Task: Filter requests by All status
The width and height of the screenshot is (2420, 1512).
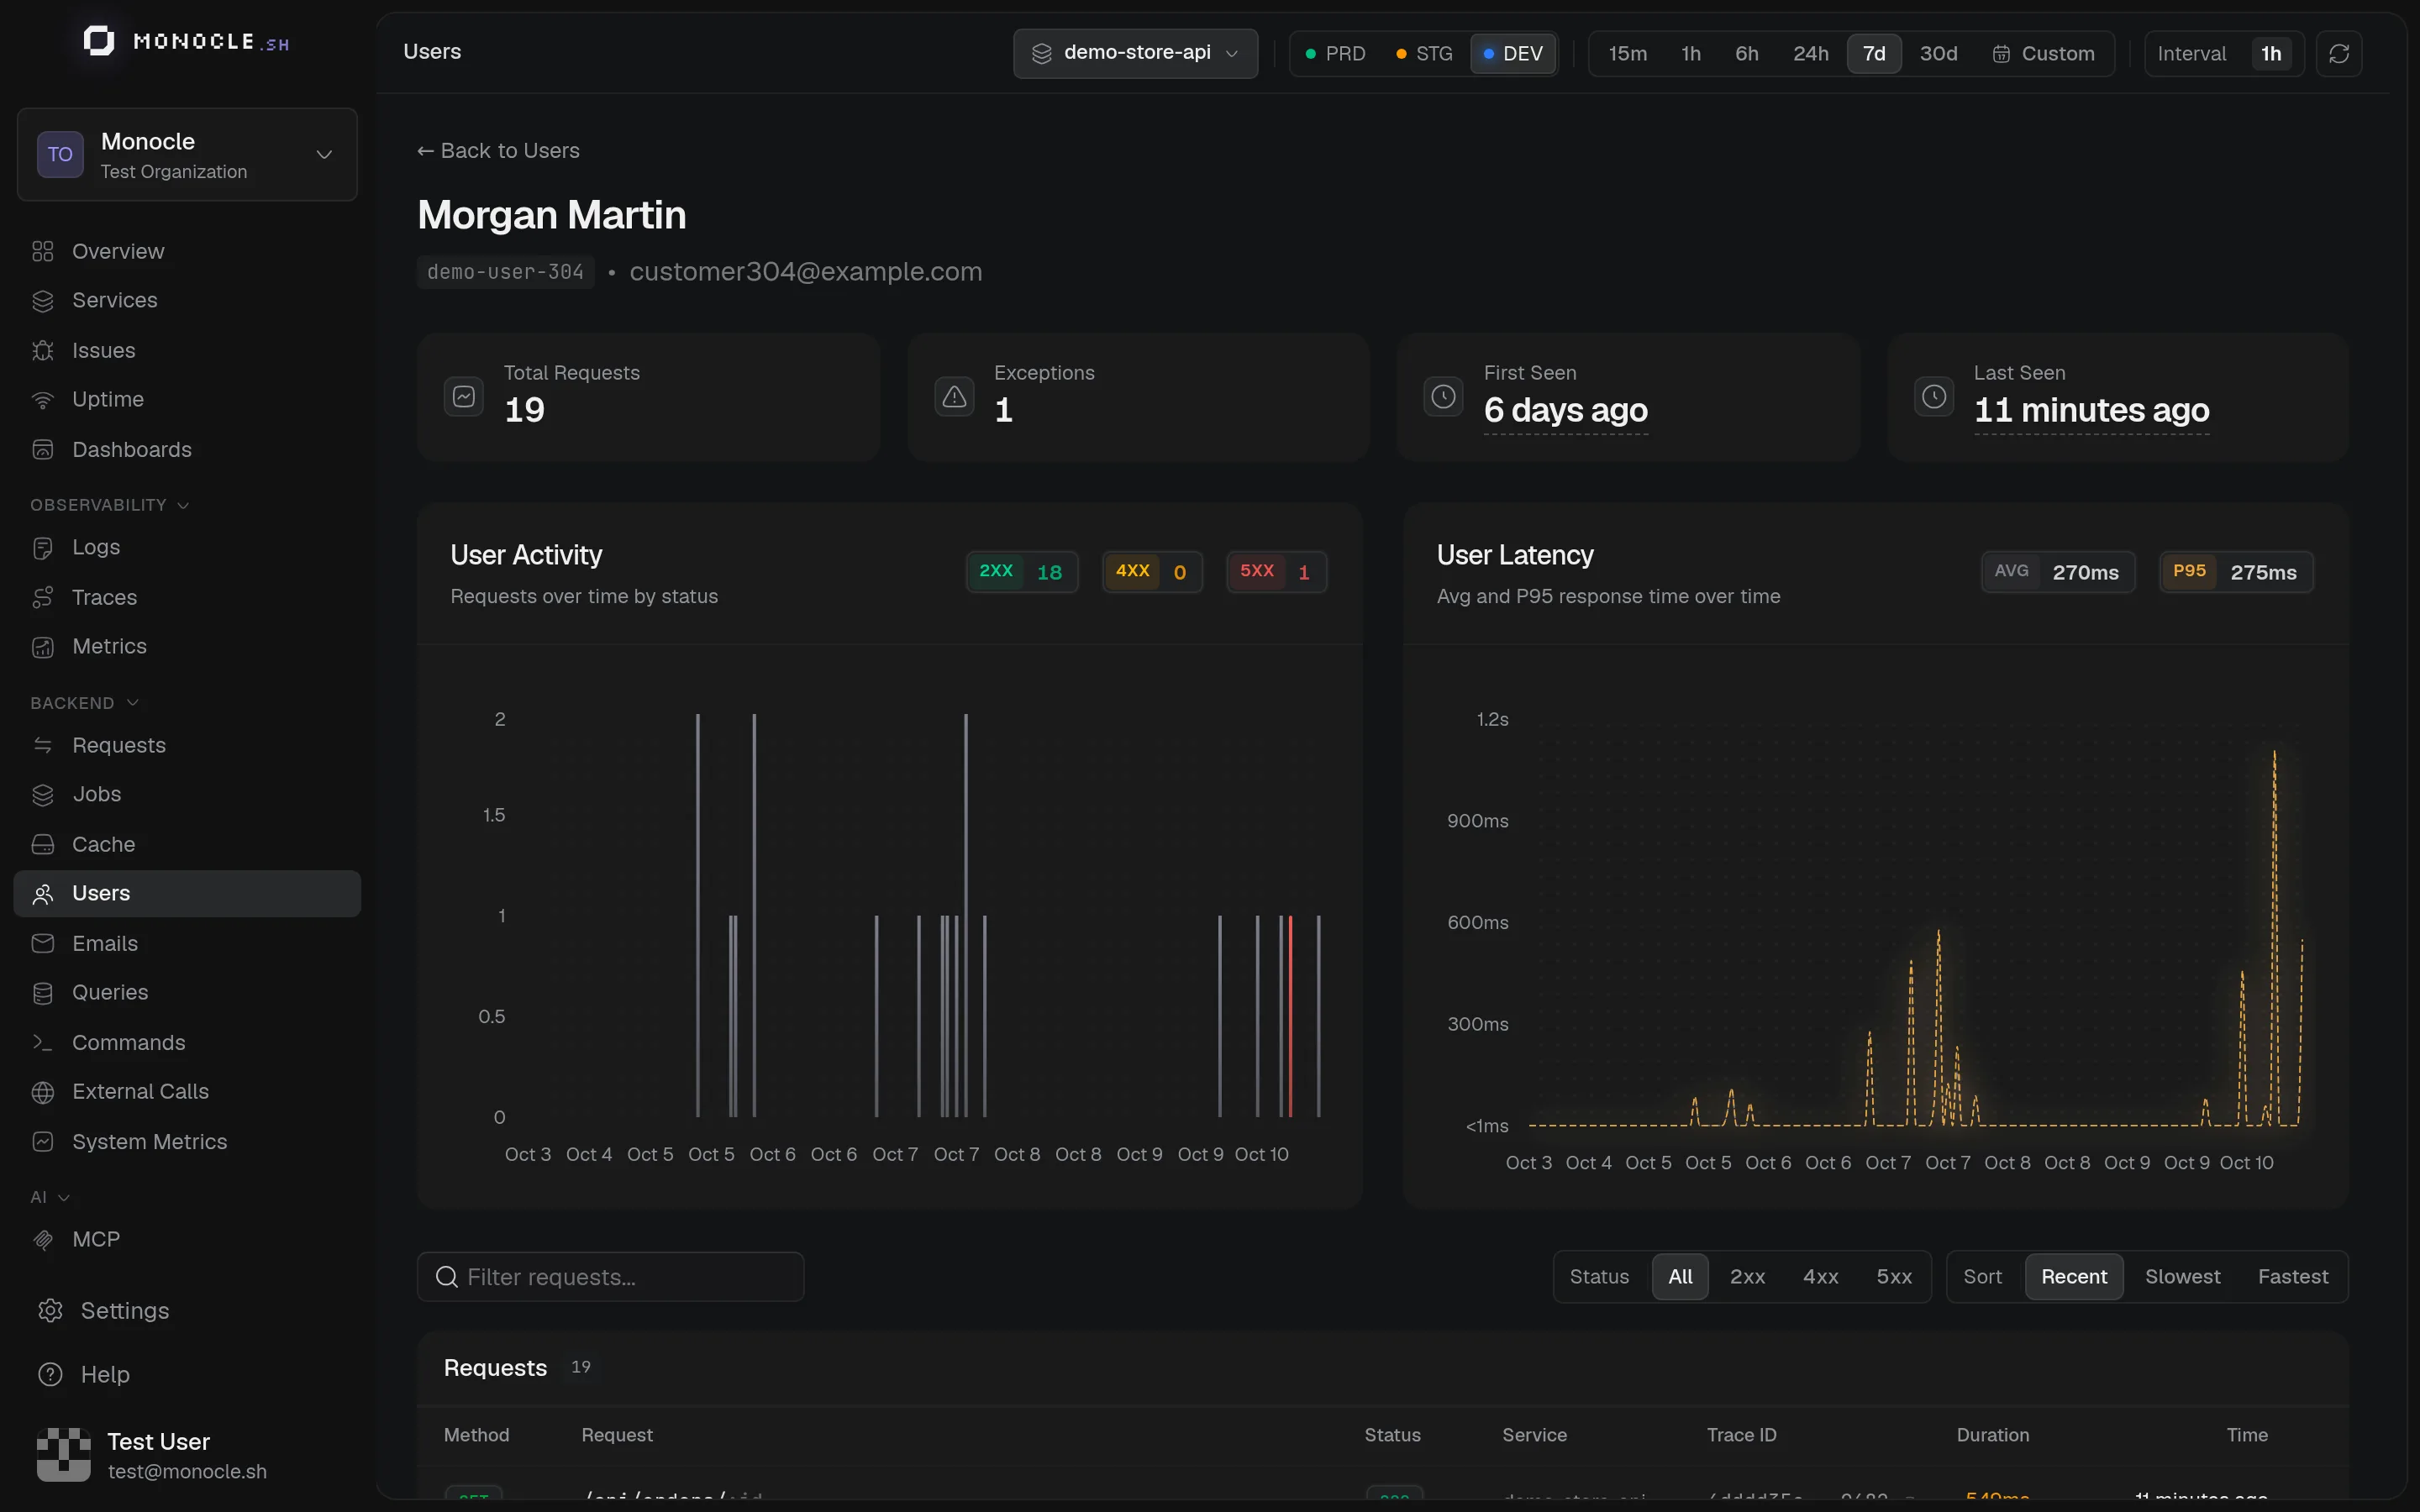Action: click(x=1680, y=1277)
